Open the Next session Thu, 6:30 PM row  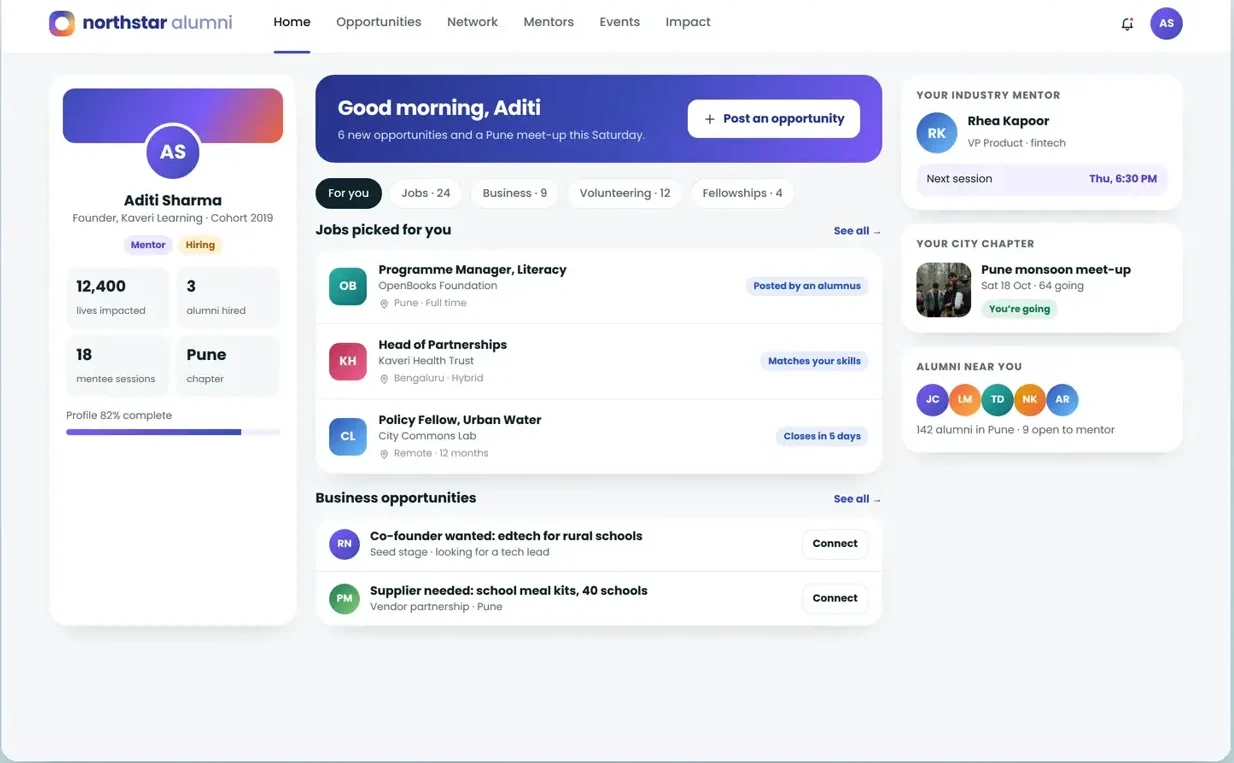tap(1042, 179)
